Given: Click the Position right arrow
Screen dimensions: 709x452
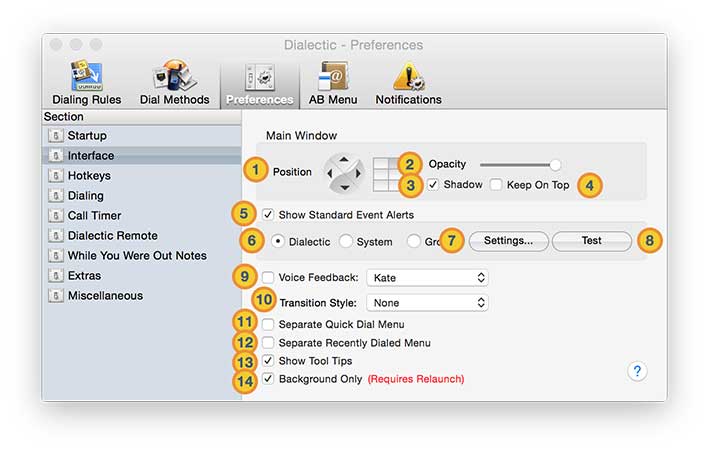Looking at the screenshot, I should tap(358, 173).
